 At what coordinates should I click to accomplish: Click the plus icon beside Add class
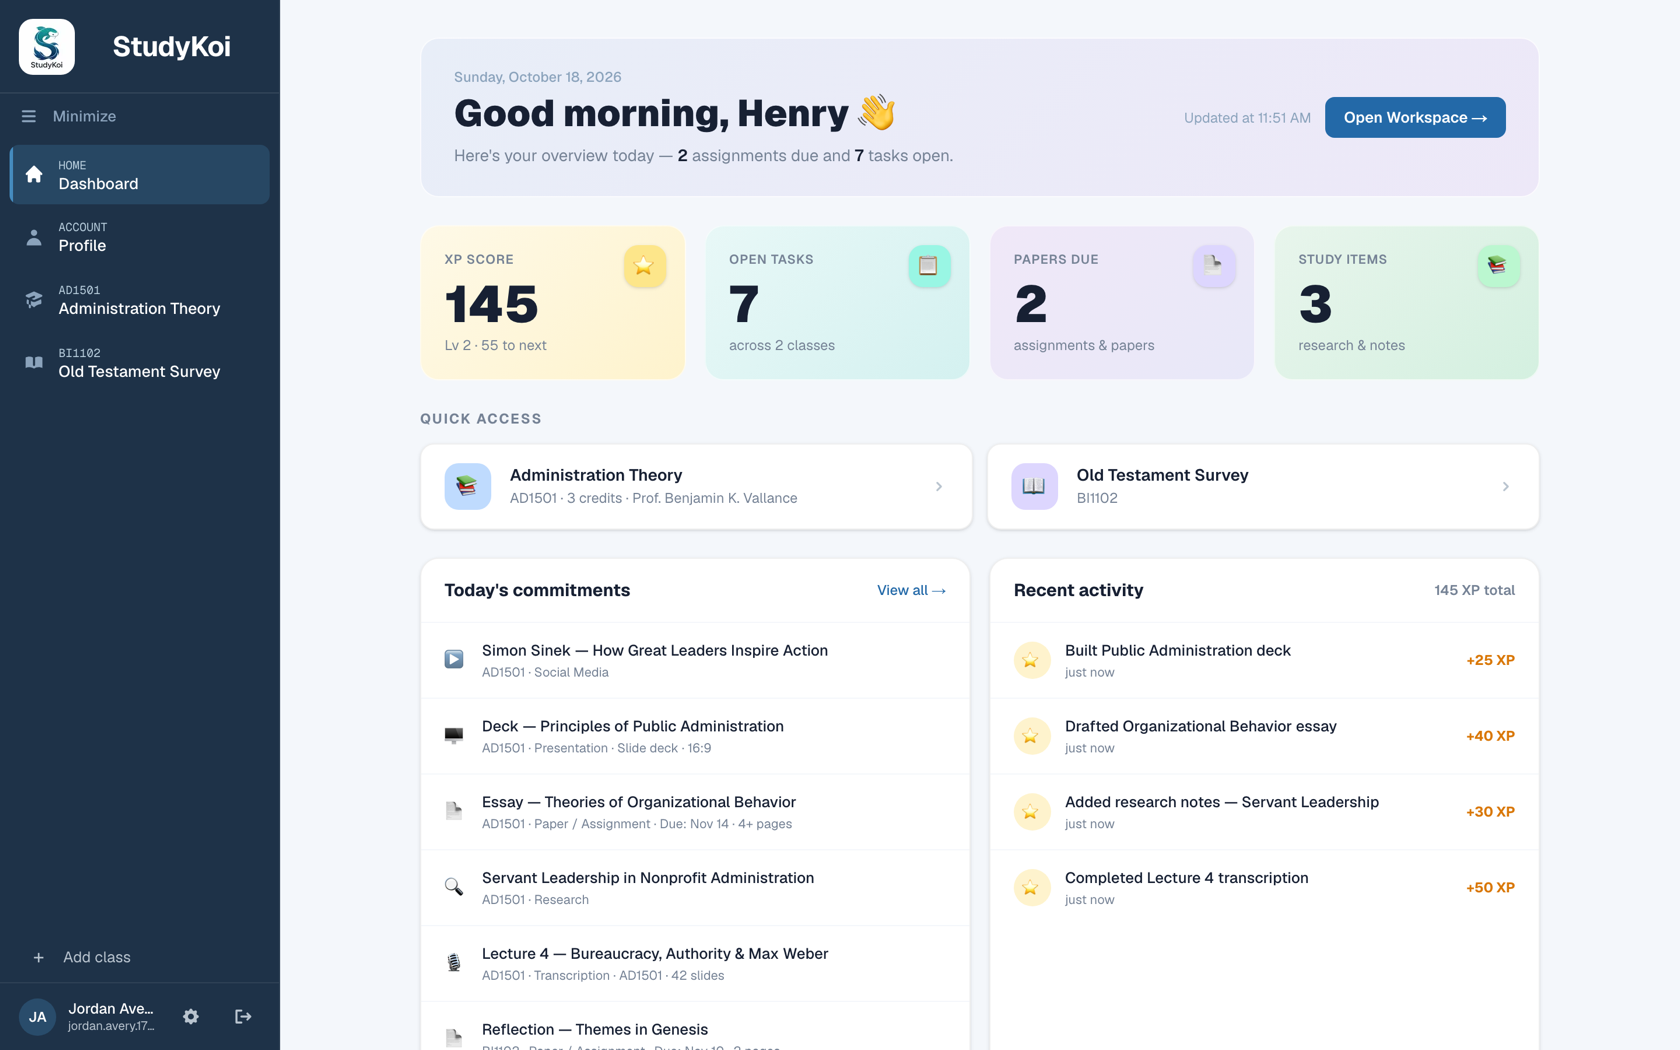(x=38, y=958)
